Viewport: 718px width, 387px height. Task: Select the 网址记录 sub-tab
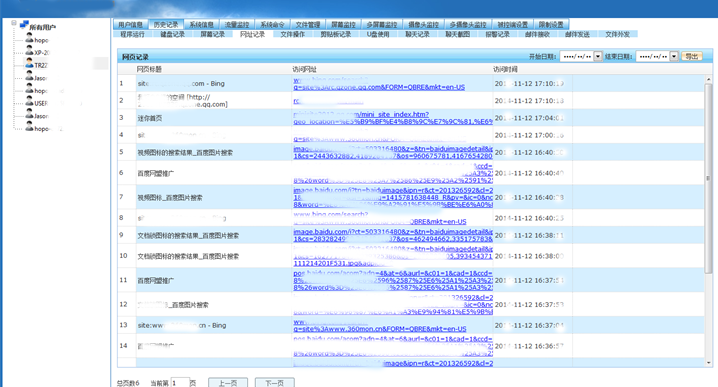tap(252, 34)
